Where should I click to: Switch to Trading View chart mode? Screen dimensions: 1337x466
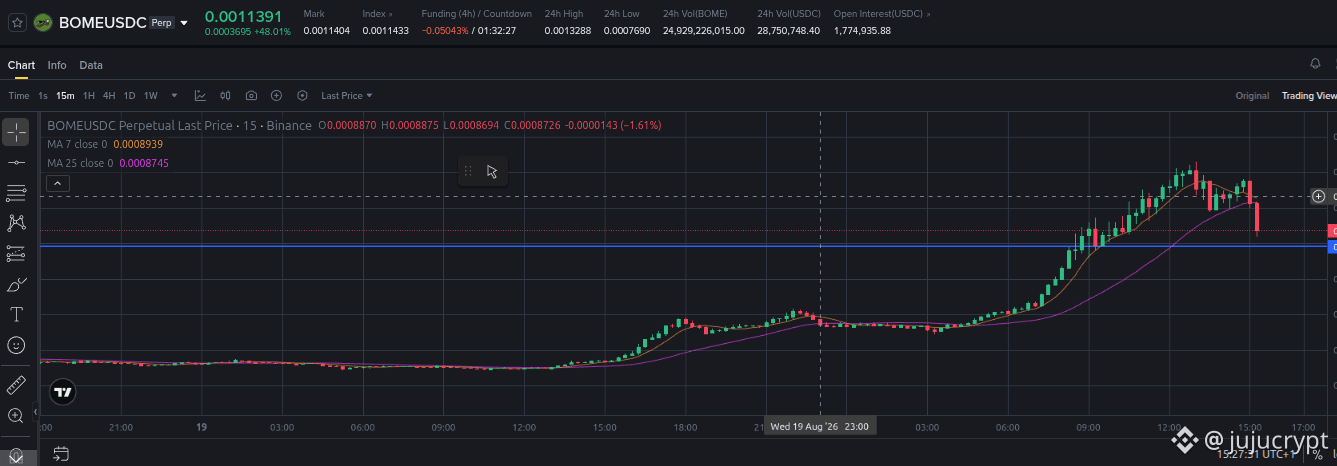click(1309, 96)
